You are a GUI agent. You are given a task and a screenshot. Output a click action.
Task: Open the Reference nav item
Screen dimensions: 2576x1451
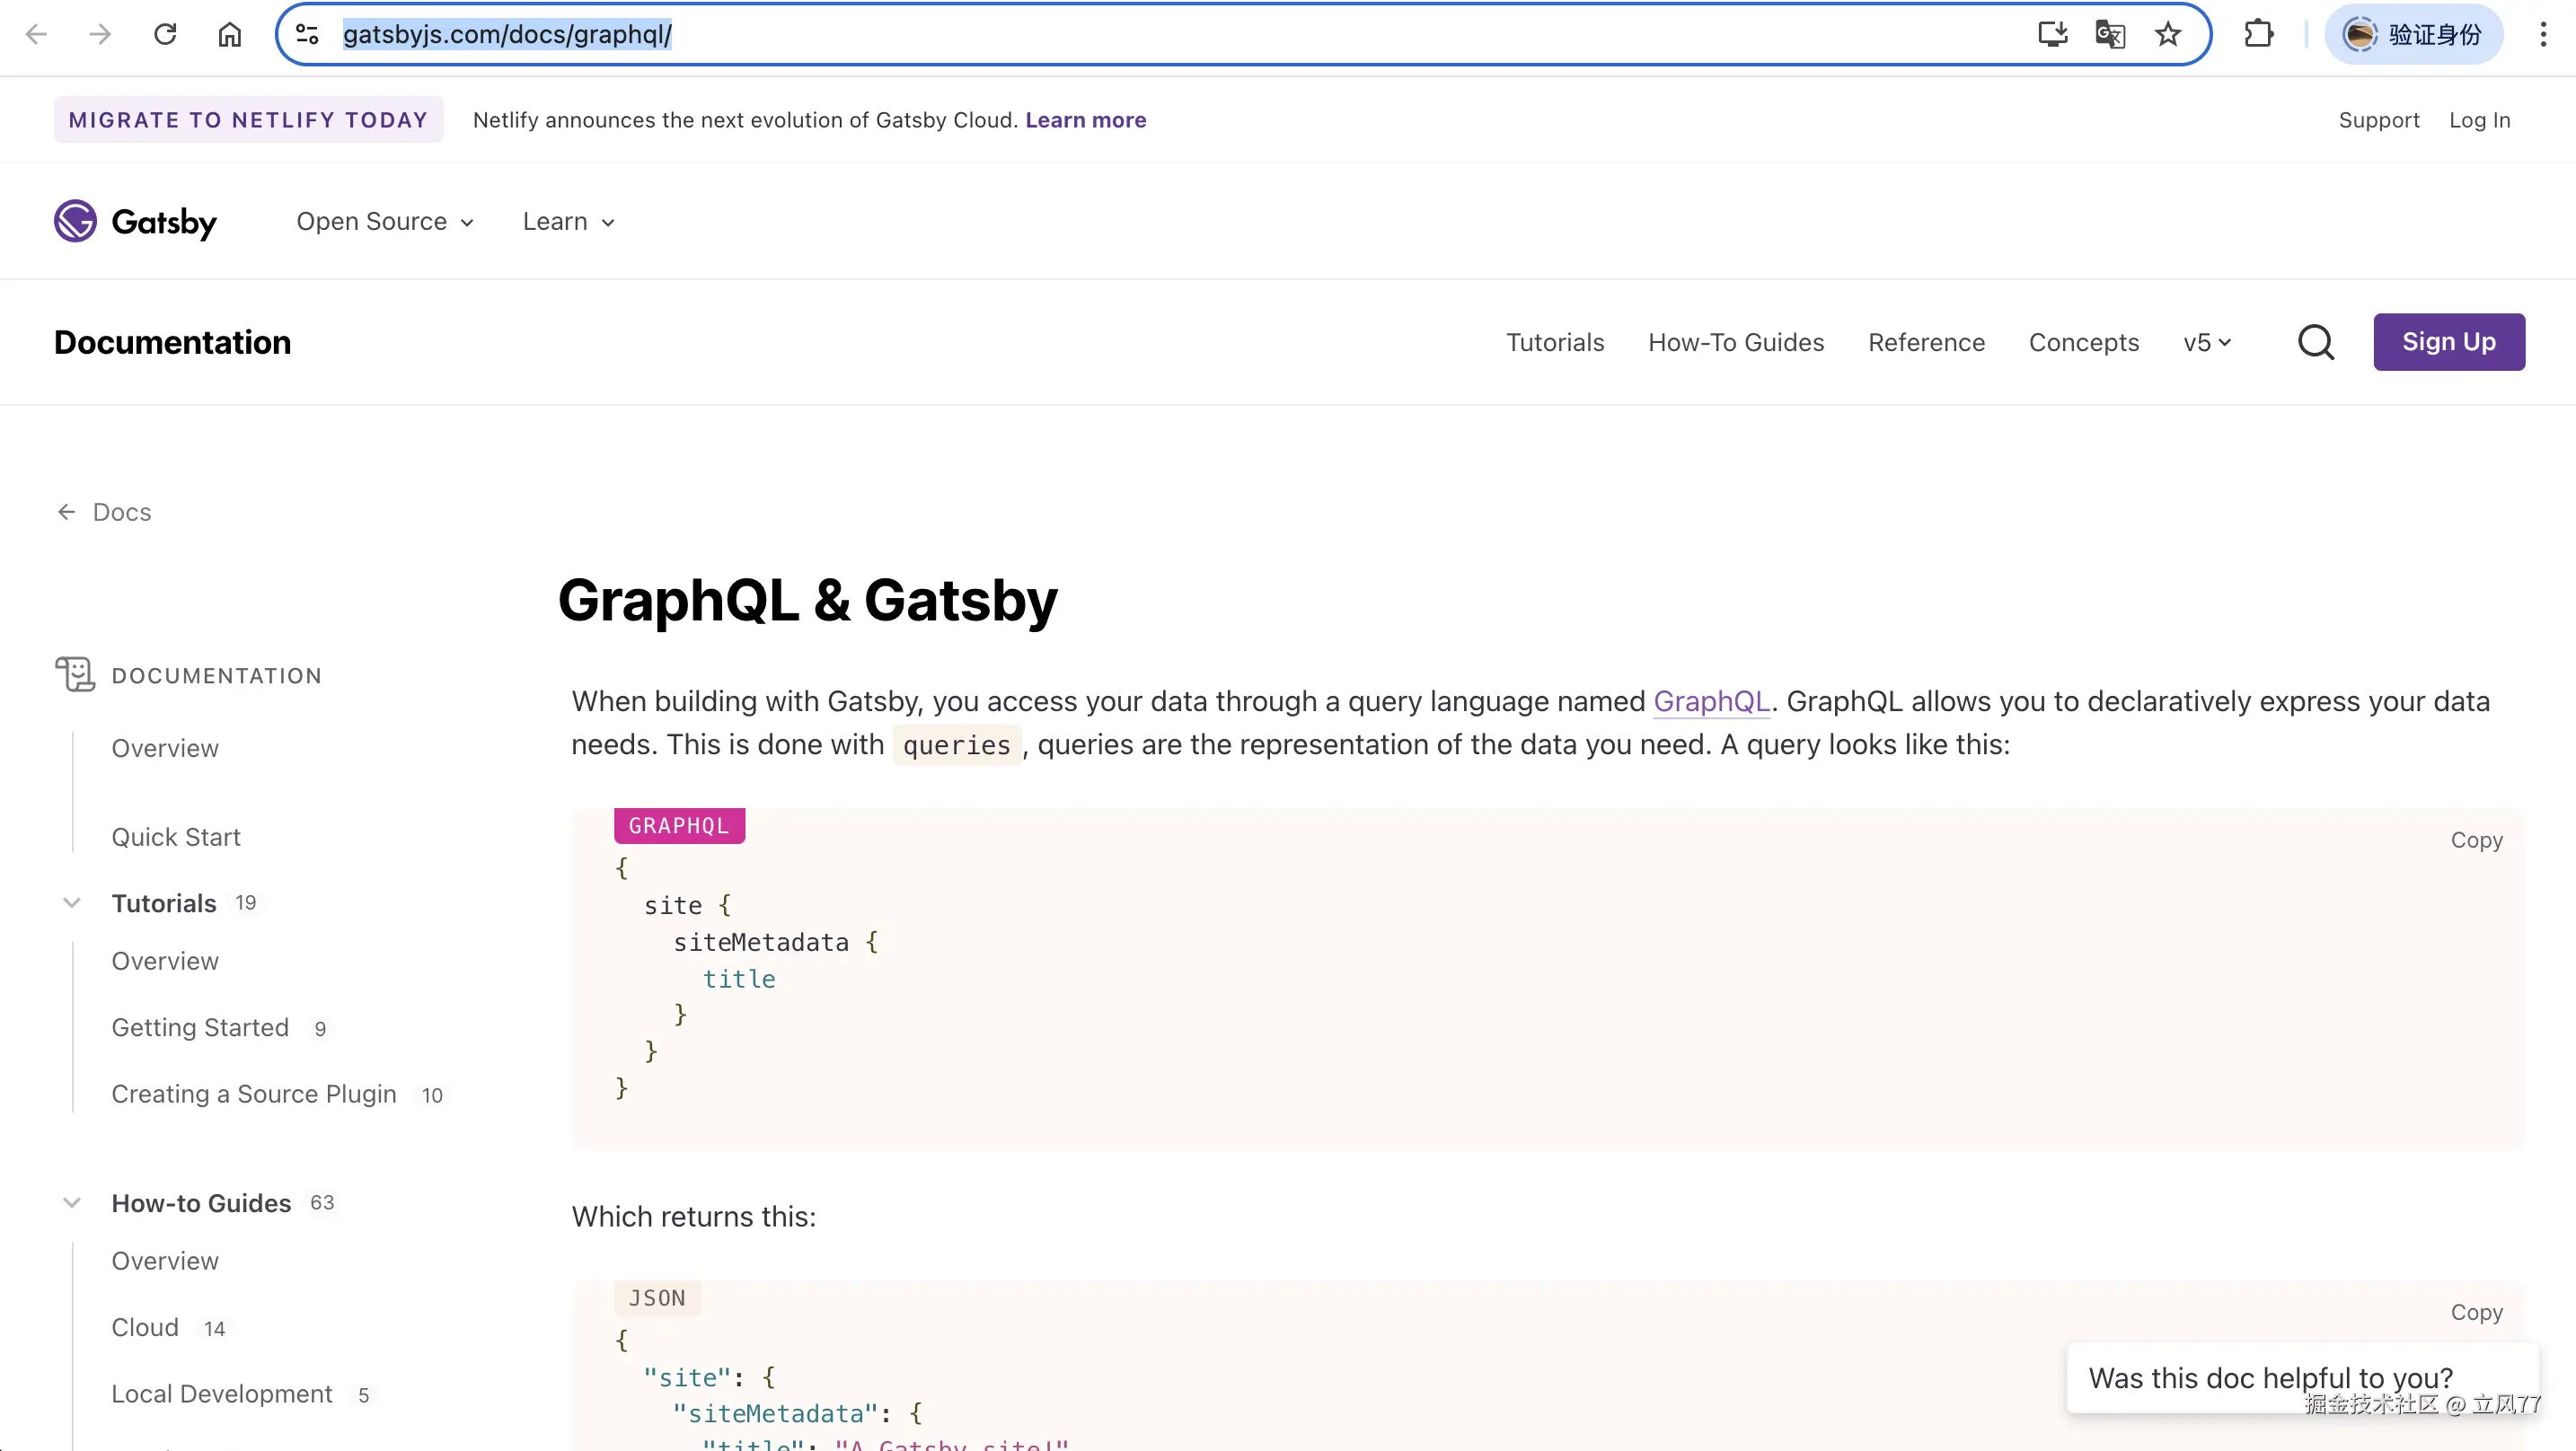[1926, 342]
